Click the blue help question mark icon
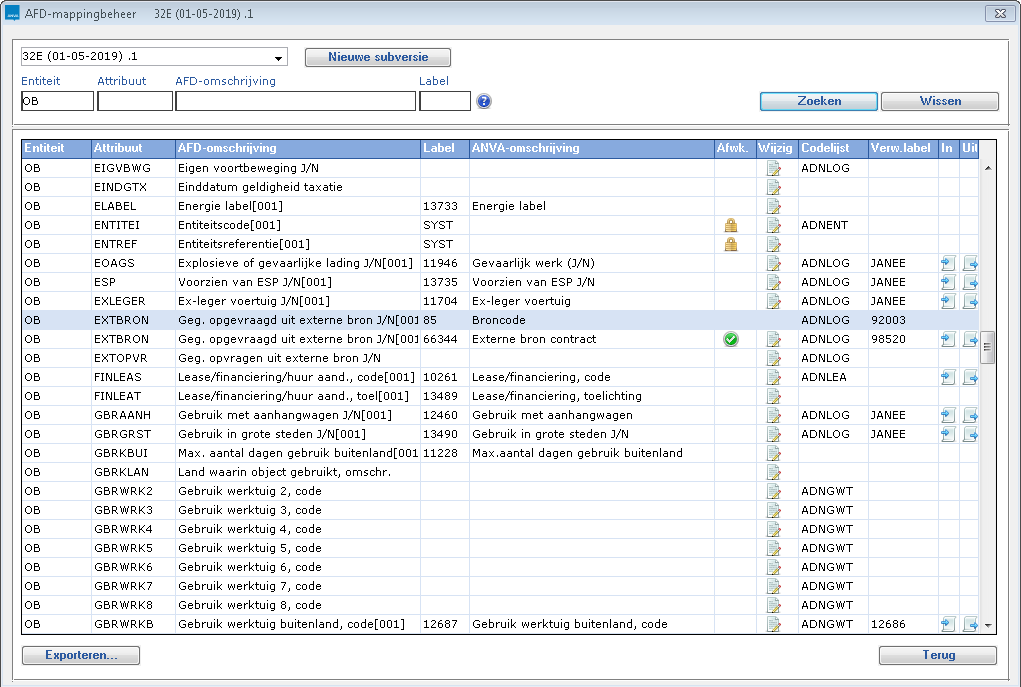The image size is (1021, 687). (484, 101)
